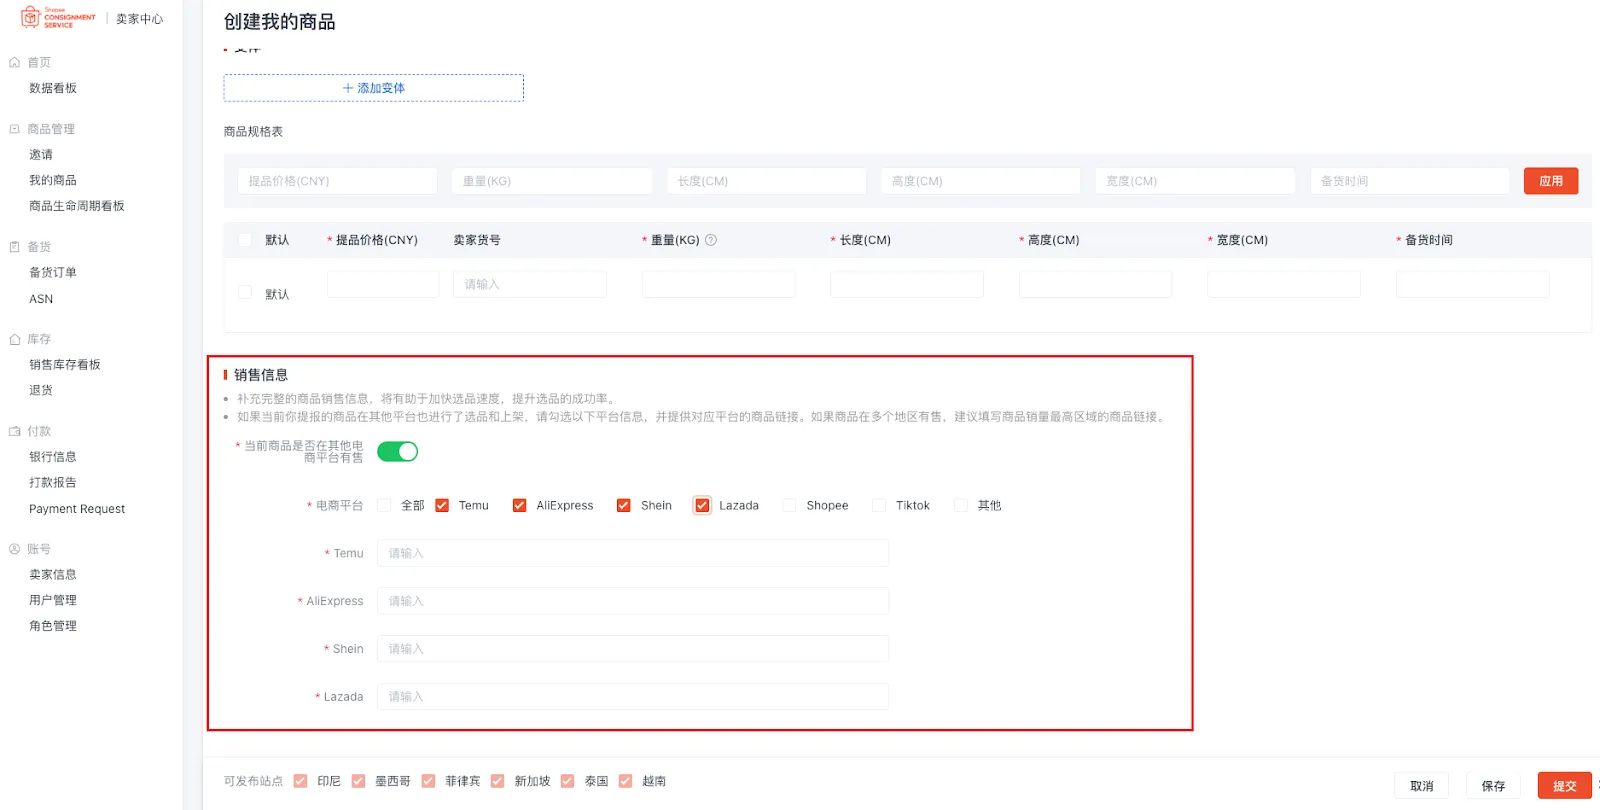Click the 取消 button
1600x810 pixels.
(1422, 786)
